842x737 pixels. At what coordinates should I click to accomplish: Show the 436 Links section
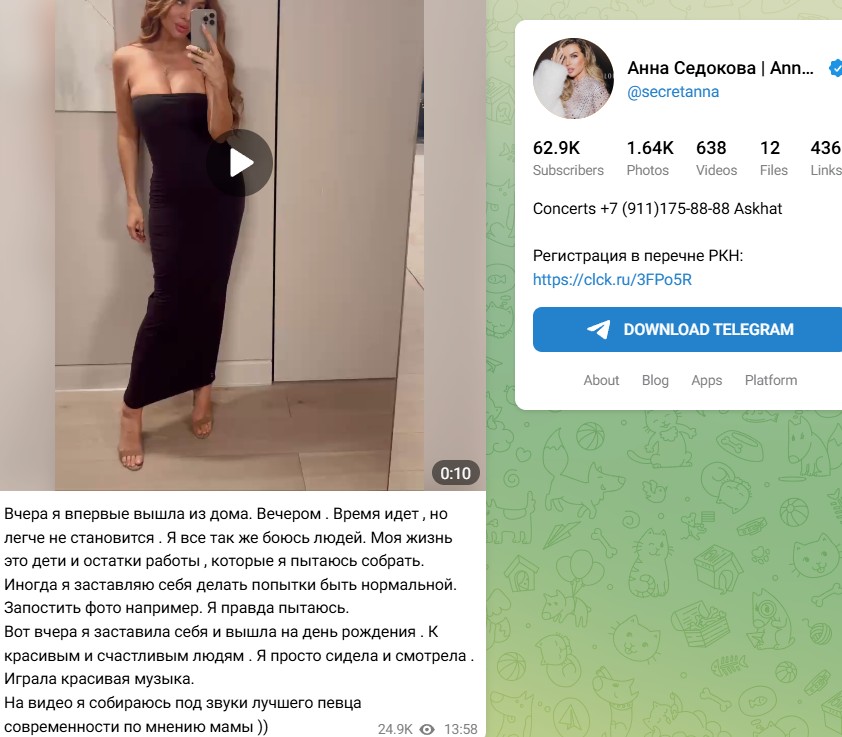click(826, 158)
